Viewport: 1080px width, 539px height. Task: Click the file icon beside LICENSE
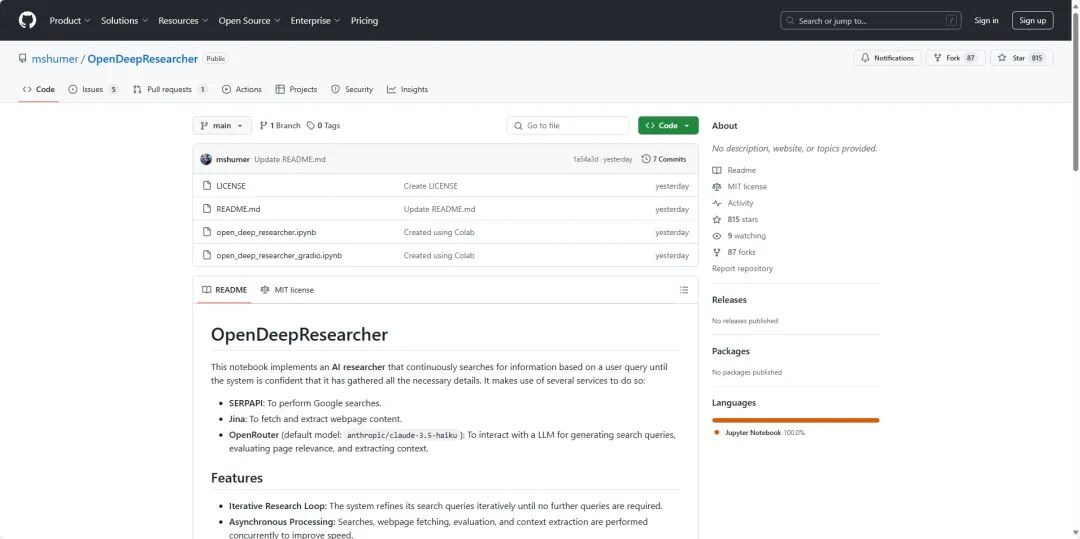pyautogui.click(x=207, y=186)
